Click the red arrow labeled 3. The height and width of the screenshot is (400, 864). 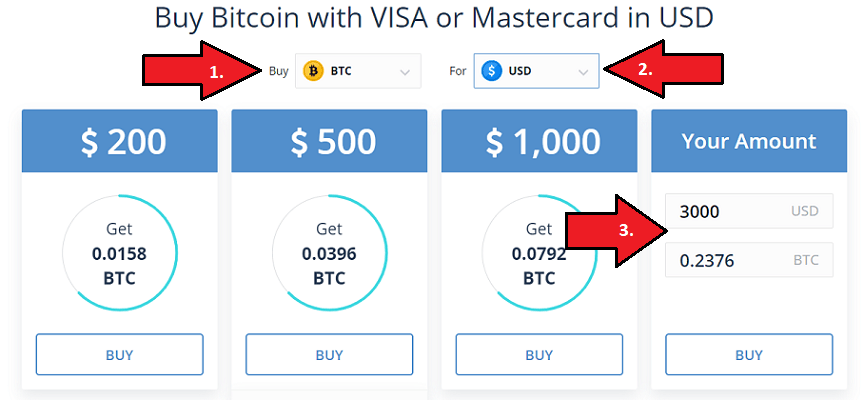618,231
